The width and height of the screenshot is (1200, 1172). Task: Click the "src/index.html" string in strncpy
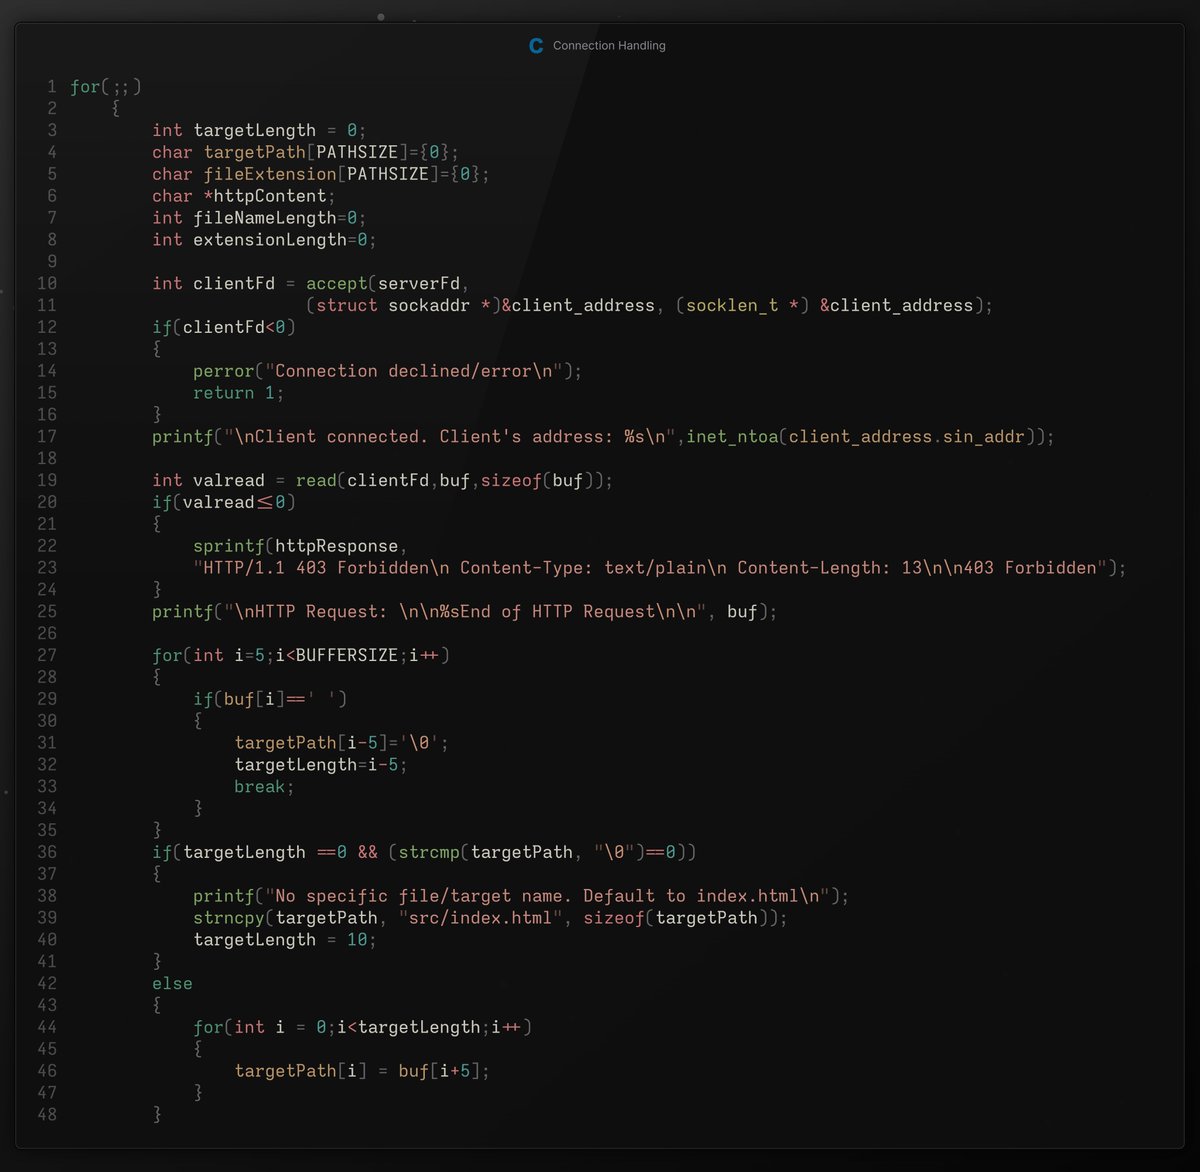[481, 918]
